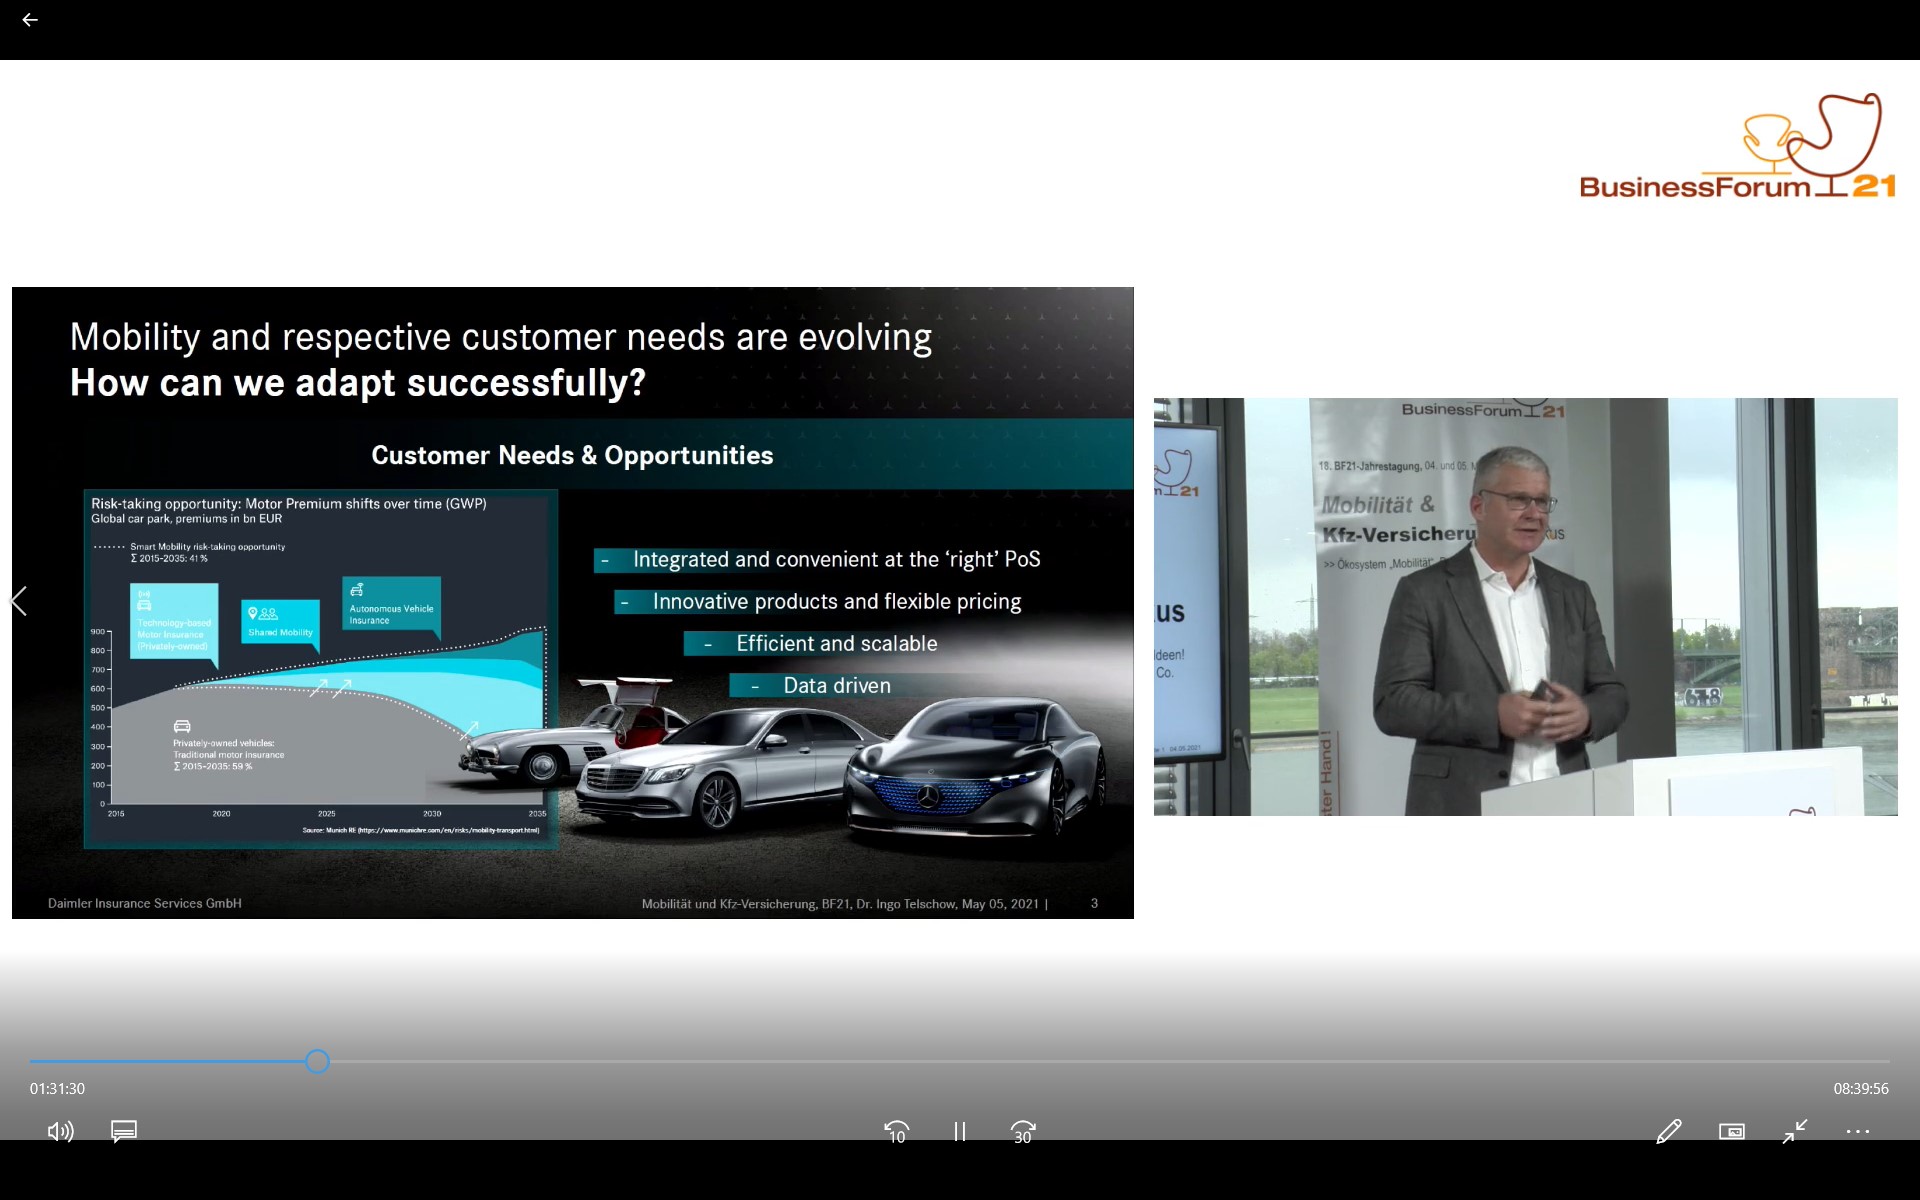Click the Munich RE source link on chart
This screenshot has height=1200, width=1920.
[x=420, y=830]
